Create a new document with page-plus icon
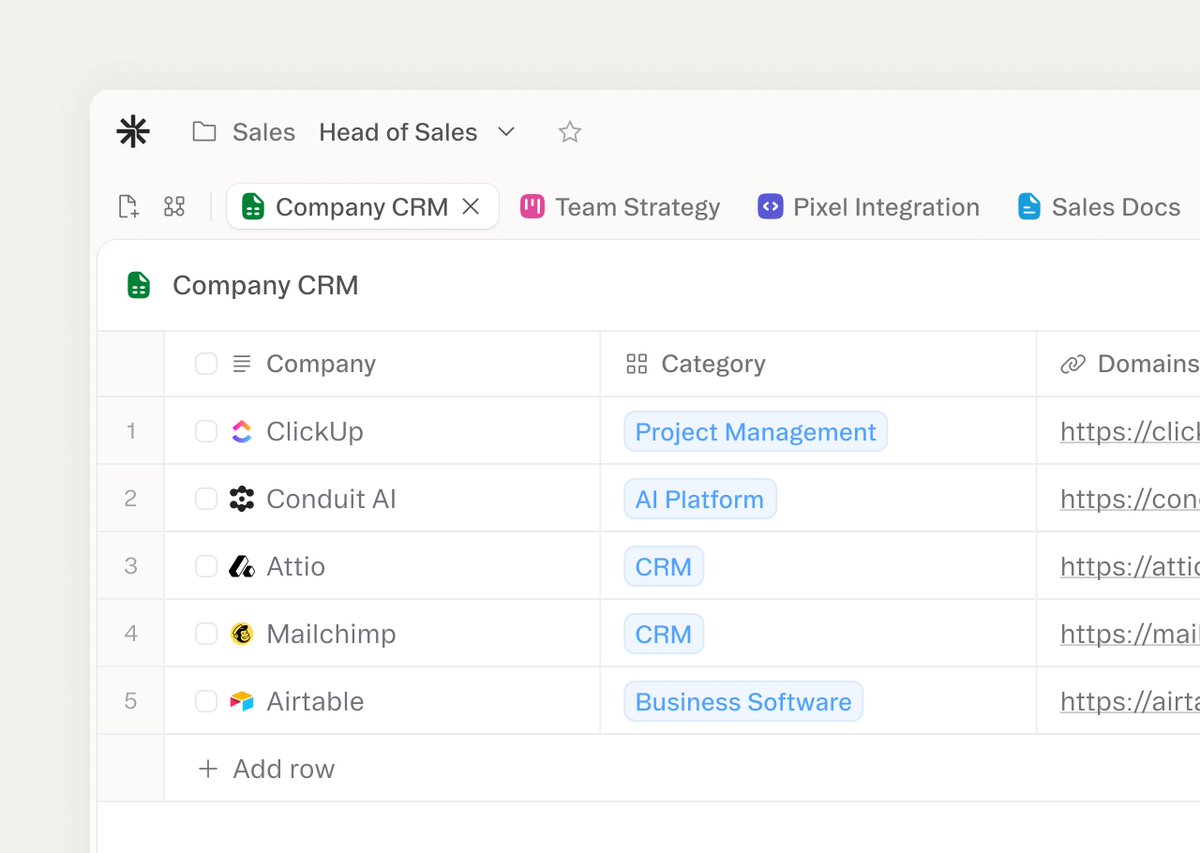Image resolution: width=1200 pixels, height=853 pixels. tap(128, 207)
